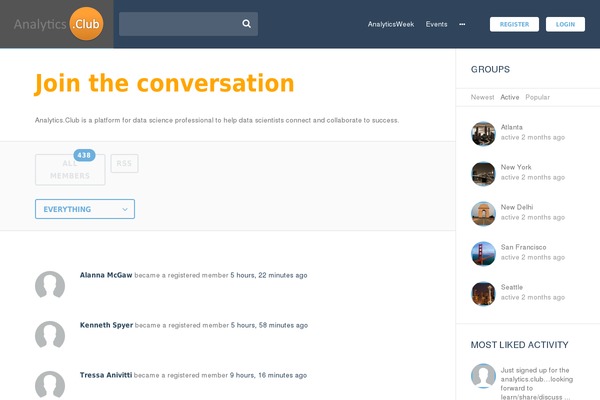Click the MOST LIKED ACTIVITY heading
This screenshot has width=600, height=400.
coord(519,345)
